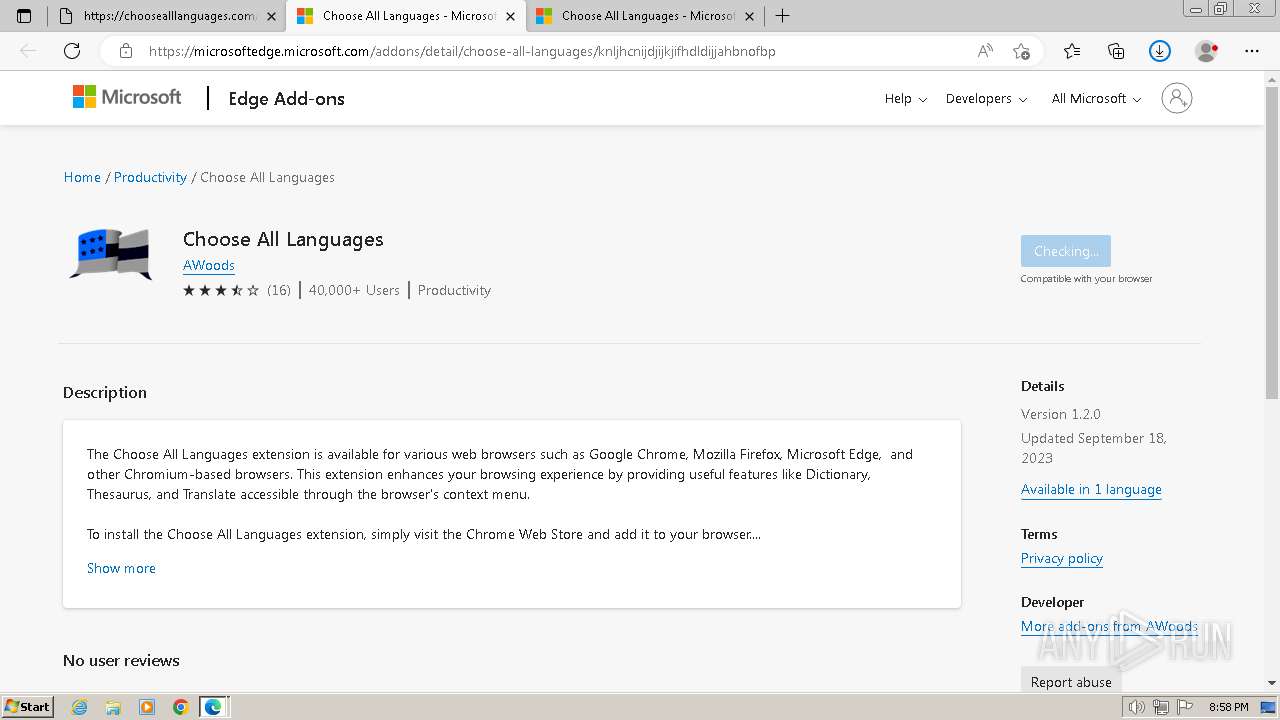Image resolution: width=1280 pixels, height=720 pixels.
Task: Open the Action Center flag tray icon
Action: coord(1184,707)
